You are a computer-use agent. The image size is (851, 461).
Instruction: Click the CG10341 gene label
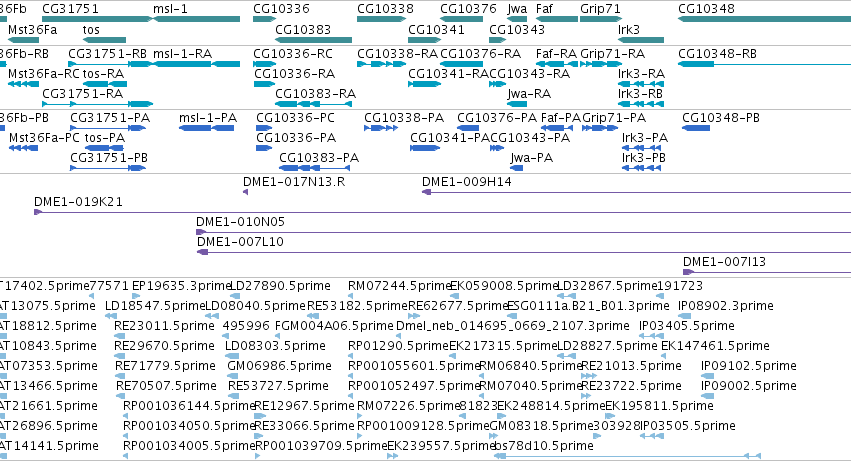(x=436, y=29)
